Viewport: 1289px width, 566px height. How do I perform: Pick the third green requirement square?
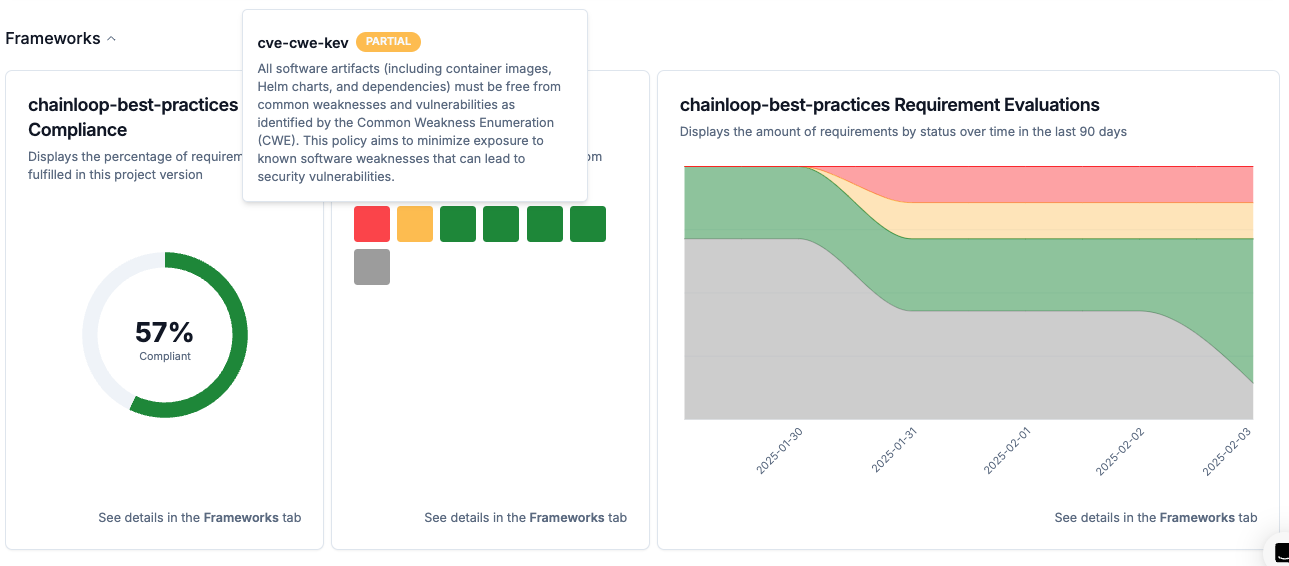[545, 224]
